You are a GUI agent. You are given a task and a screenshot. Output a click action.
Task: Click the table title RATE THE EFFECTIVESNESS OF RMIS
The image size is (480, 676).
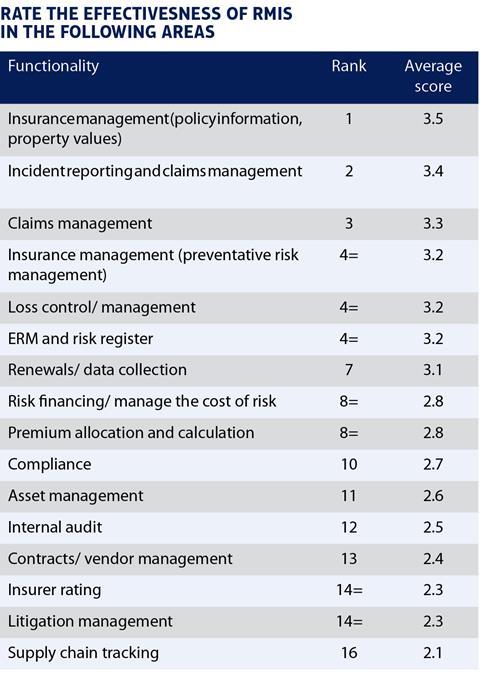click(x=146, y=14)
